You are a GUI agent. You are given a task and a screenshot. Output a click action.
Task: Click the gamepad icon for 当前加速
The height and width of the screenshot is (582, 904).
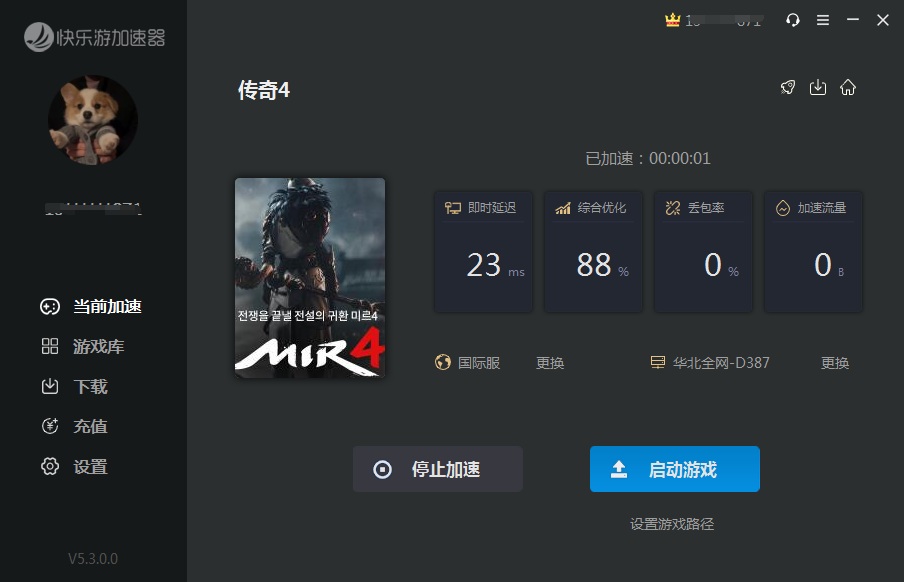50,306
